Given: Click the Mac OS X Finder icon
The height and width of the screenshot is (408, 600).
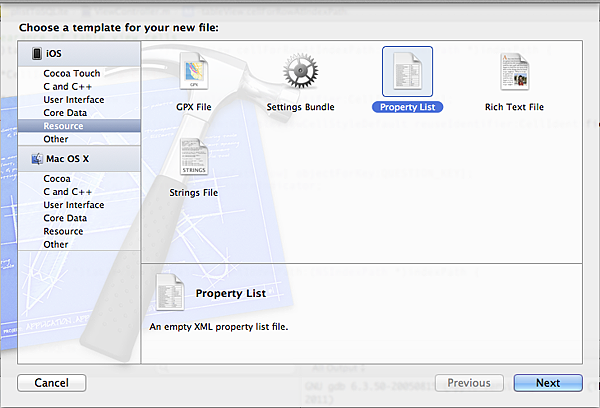Looking at the screenshot, I should [37, 159].
